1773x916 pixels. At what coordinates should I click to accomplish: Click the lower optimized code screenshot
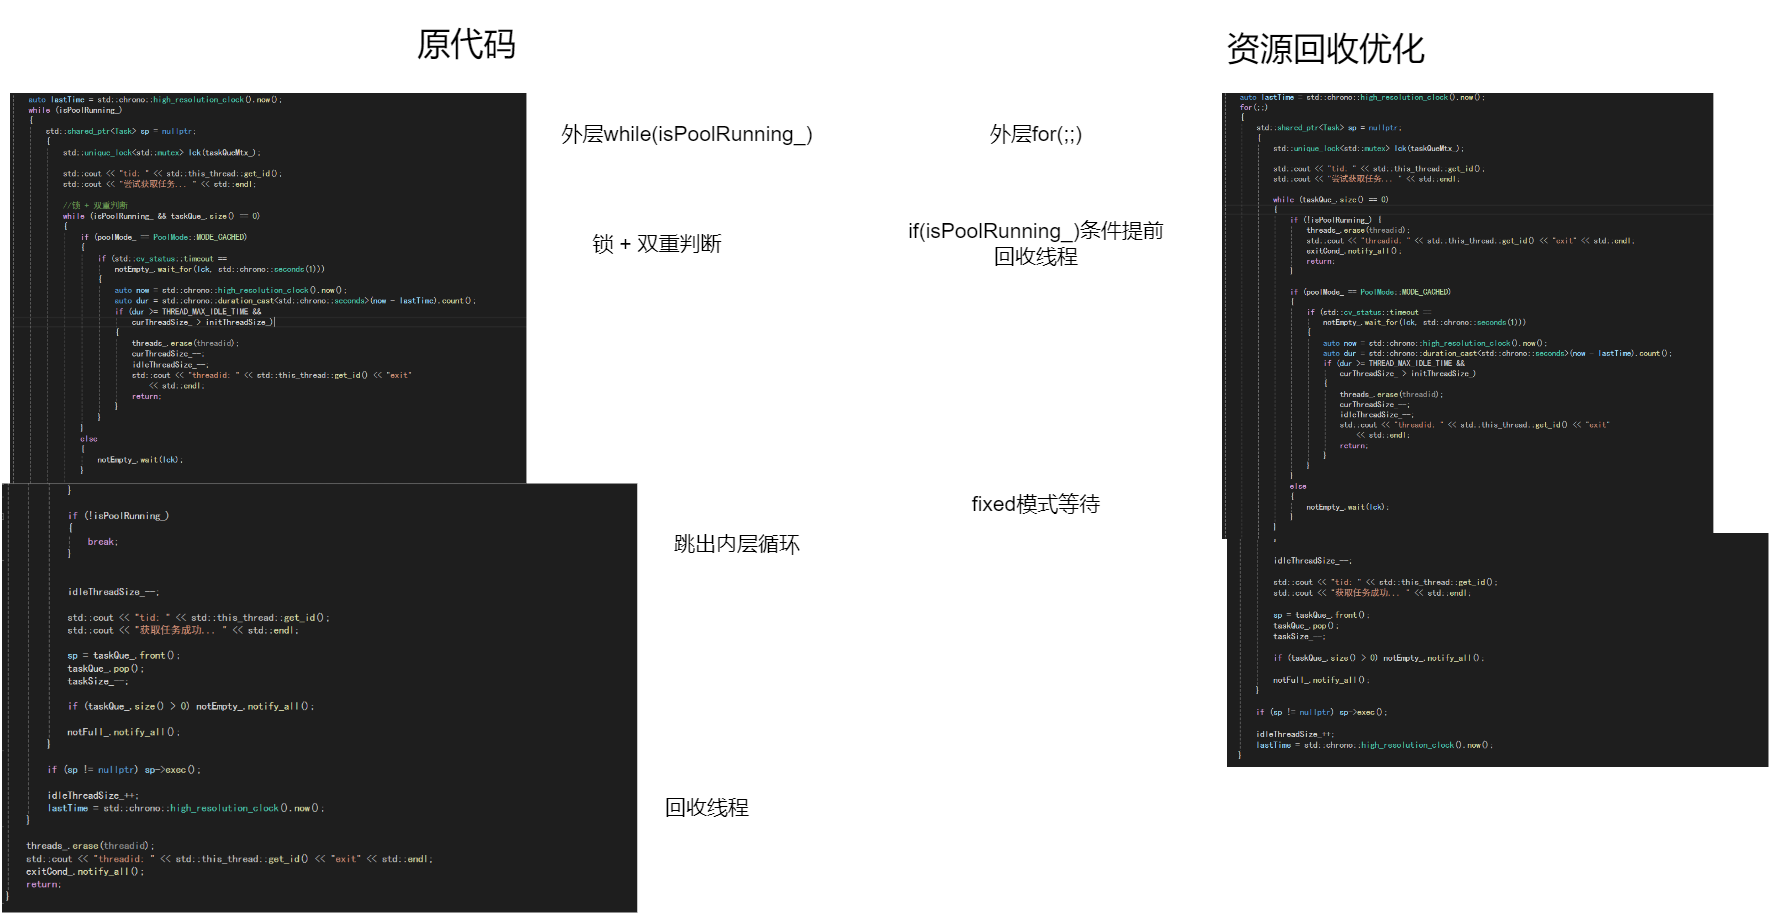(1498, 650)
